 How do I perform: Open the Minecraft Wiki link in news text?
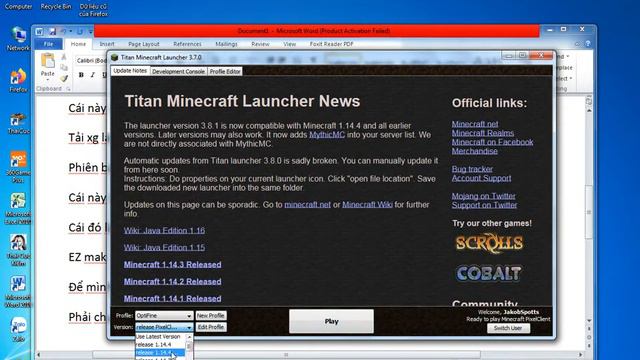pos(367,204)
